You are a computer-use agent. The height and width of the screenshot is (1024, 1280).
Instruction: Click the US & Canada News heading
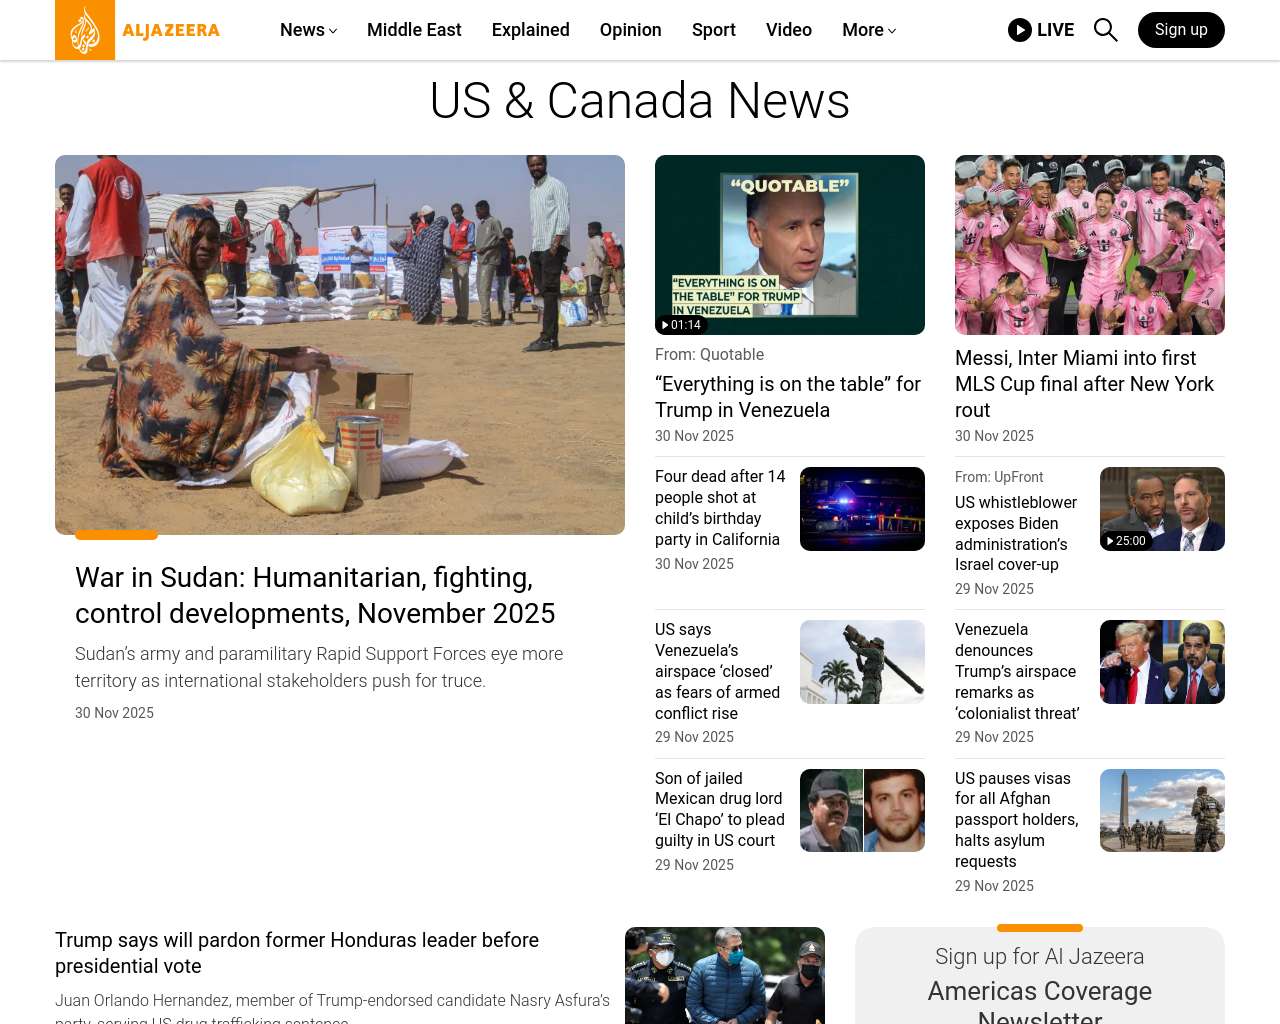pyautogui.click(x=640, y=101)
